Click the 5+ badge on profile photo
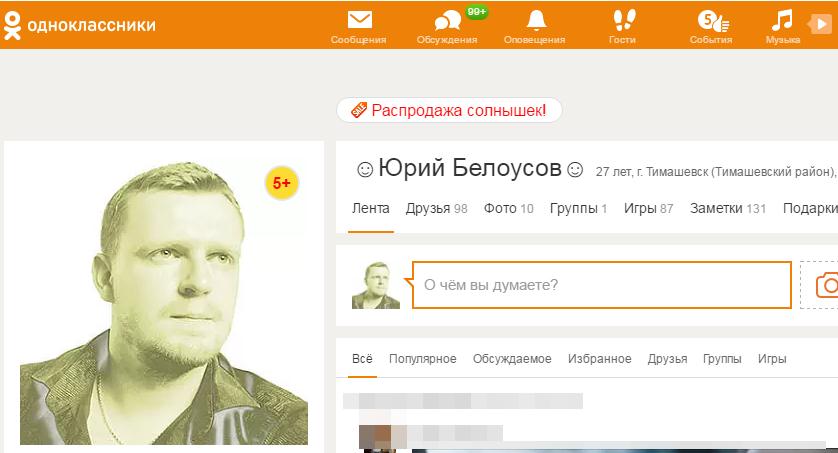838x453 pixels. pos(282,183)
